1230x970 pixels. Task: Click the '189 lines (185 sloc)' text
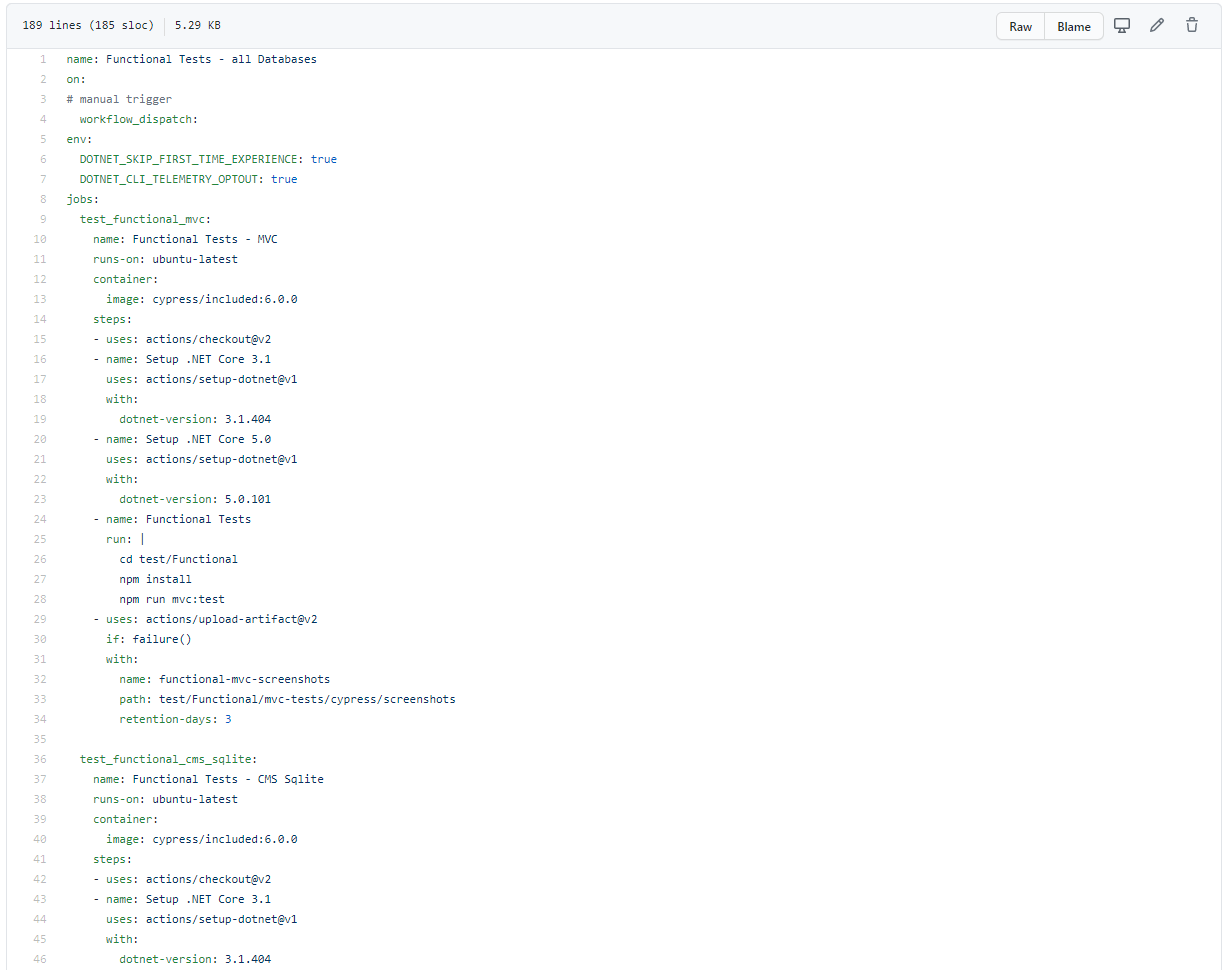point(88,26)
